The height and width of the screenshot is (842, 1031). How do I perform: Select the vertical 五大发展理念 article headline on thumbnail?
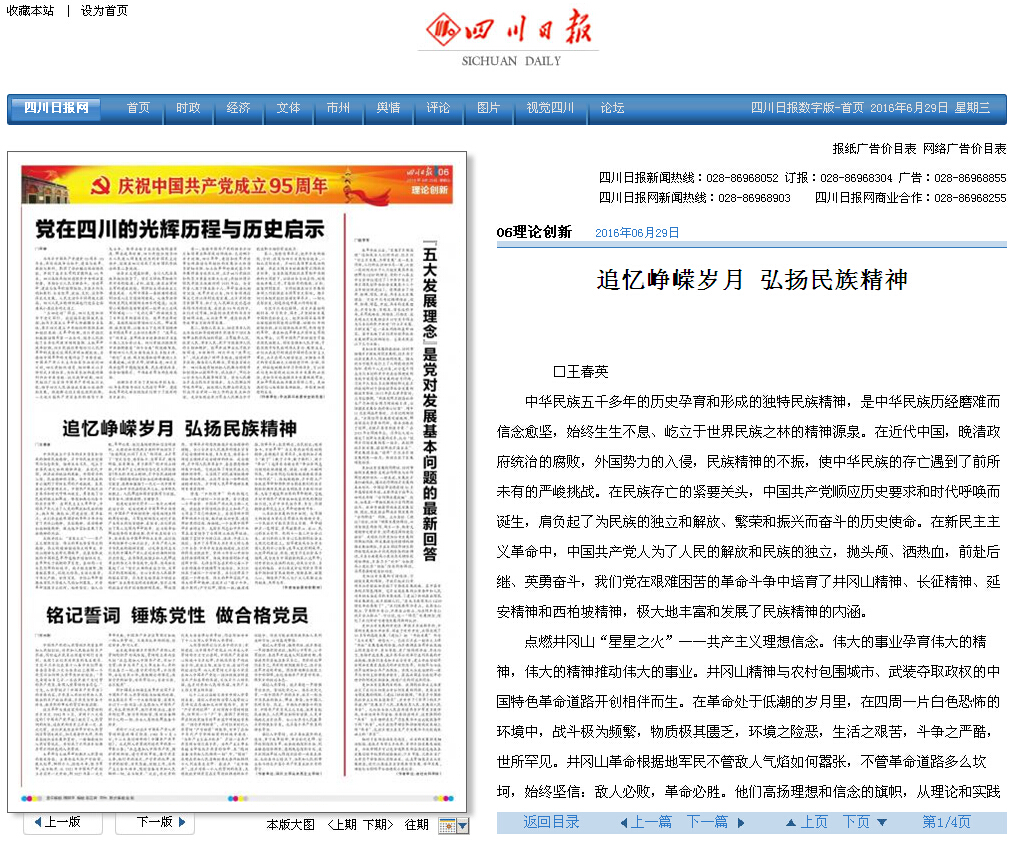point(430,404)
